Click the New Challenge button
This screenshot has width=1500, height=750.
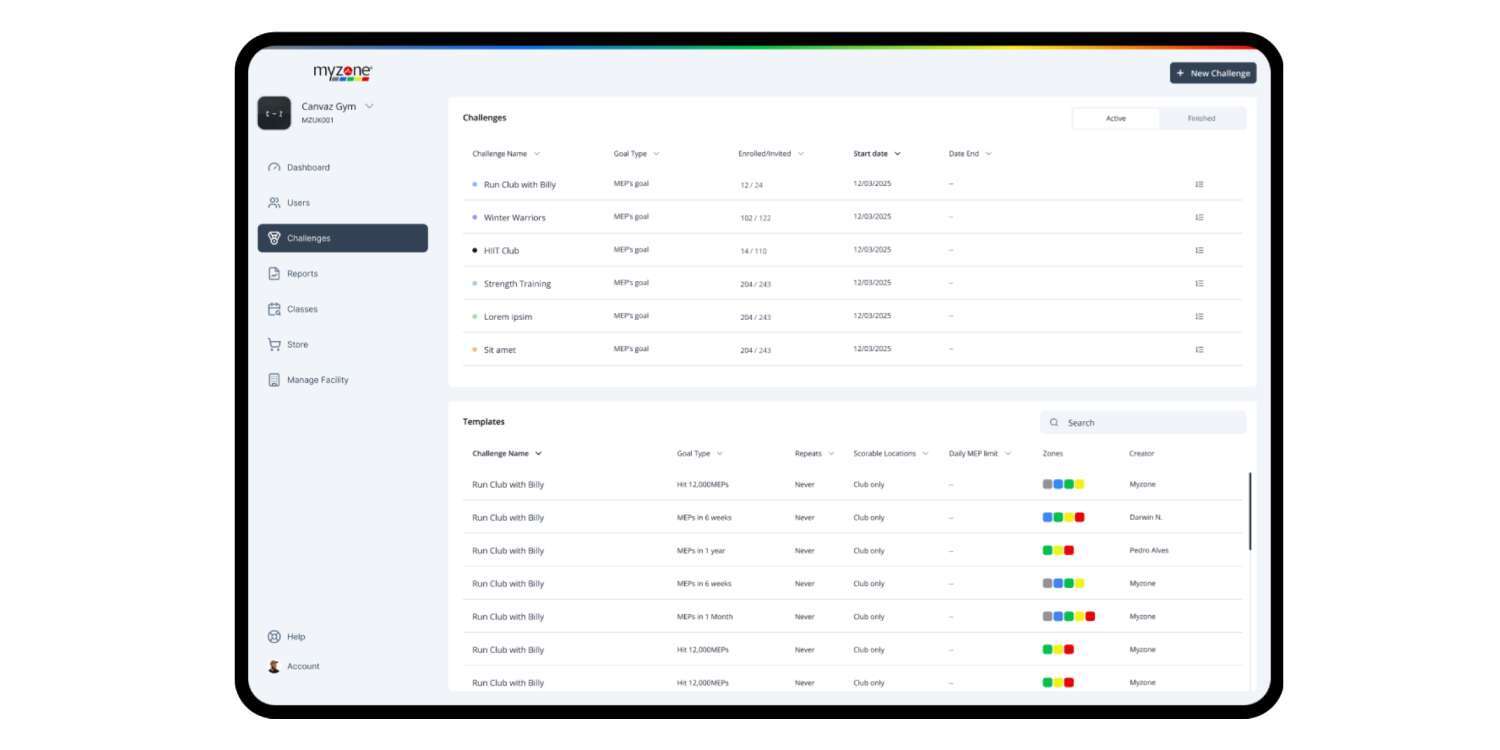tap(1212, 73)
